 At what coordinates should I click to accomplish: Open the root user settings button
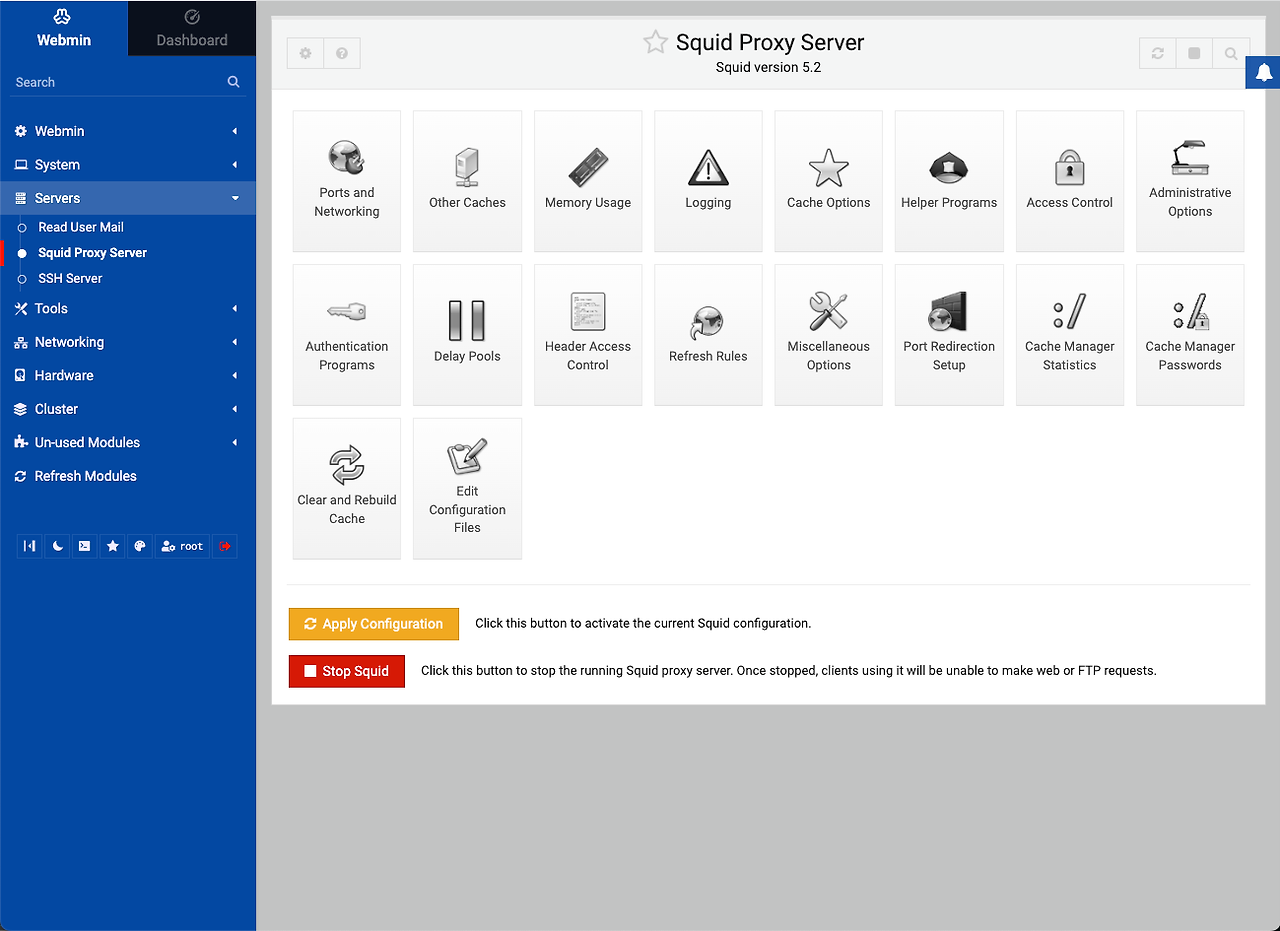[183, 546]
